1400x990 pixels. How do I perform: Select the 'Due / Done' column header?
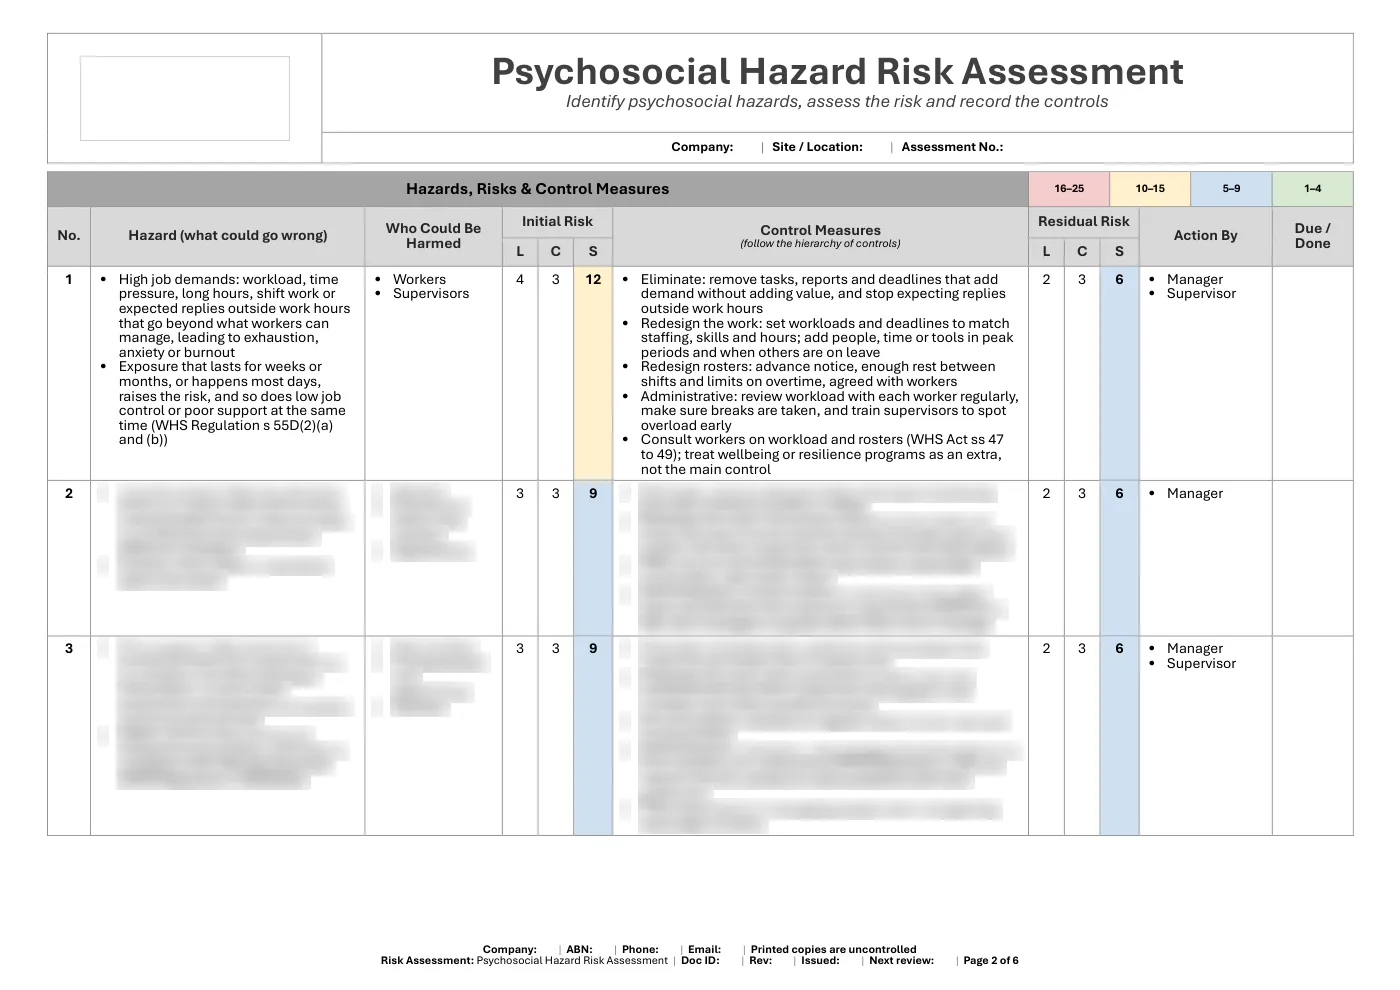click(1312, 236)
